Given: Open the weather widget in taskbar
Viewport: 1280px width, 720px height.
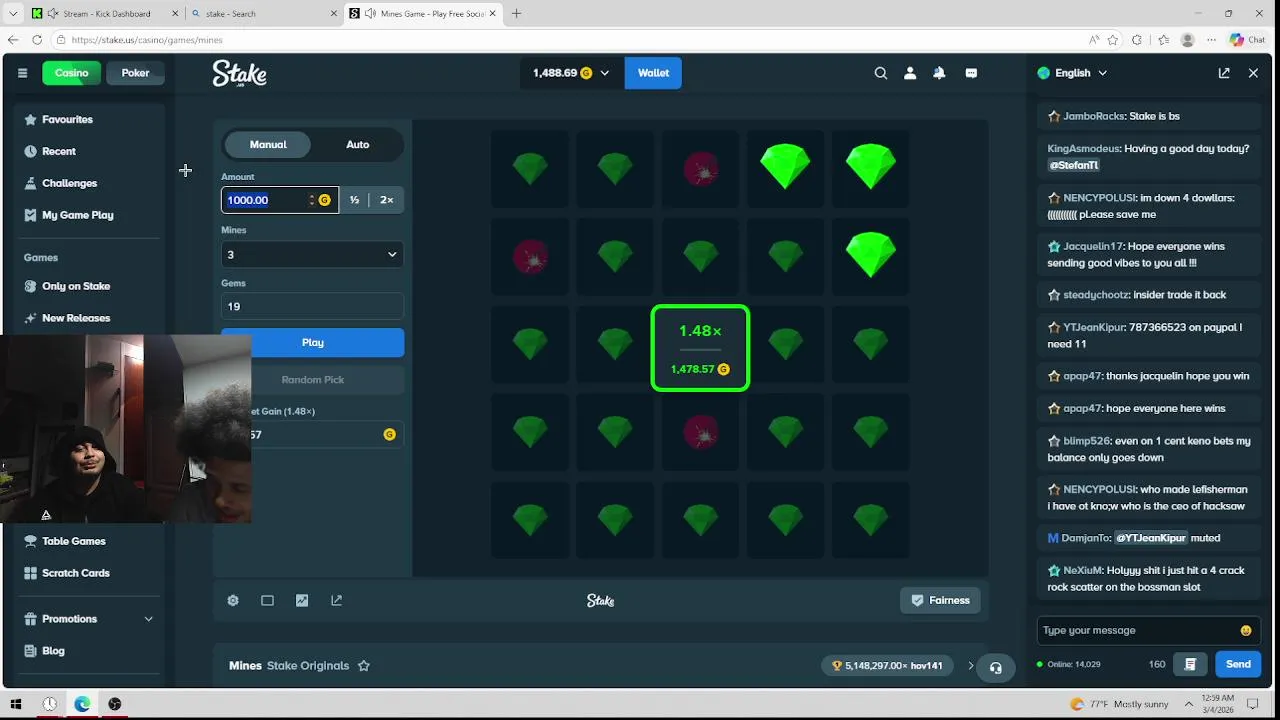Looking at the screenshot, I should coord(1120,704).
